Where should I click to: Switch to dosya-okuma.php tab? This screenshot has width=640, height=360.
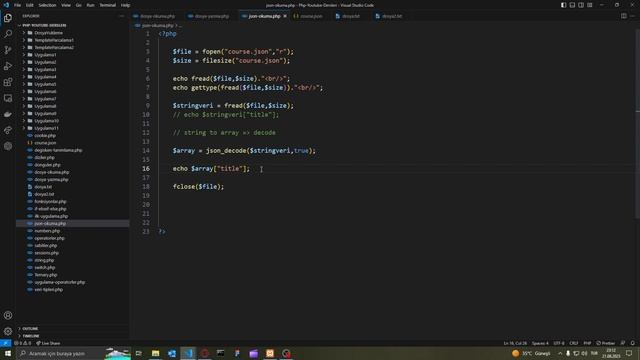pos(157,16)
